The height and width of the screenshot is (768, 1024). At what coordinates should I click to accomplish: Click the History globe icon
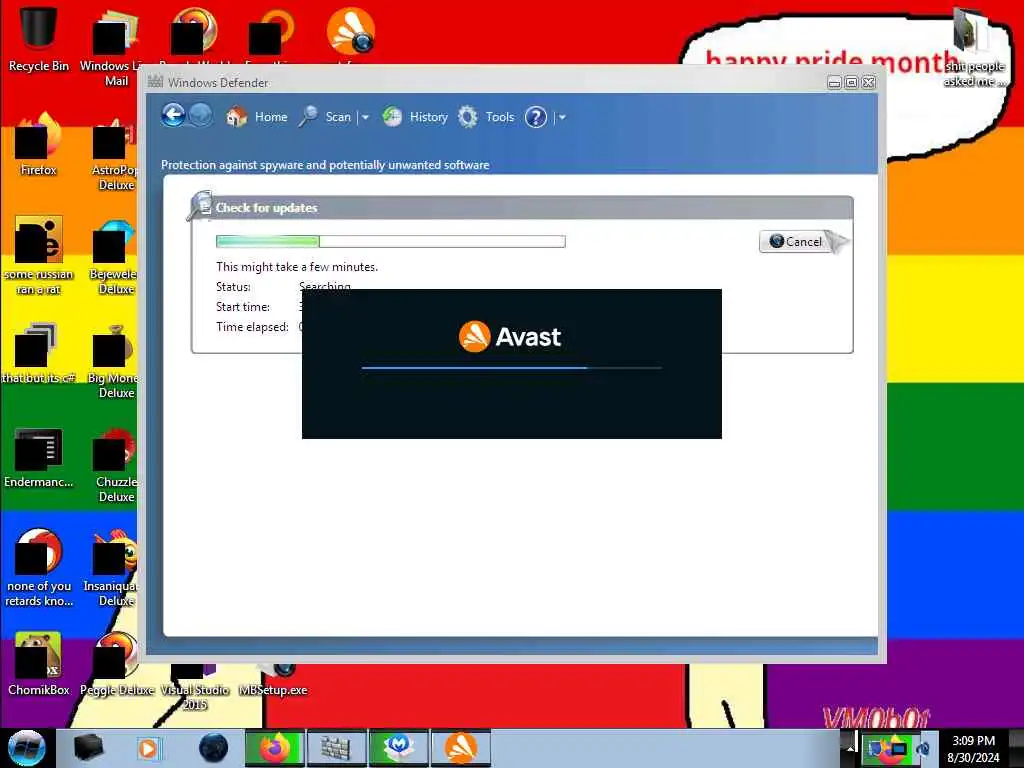pos(392,117)
